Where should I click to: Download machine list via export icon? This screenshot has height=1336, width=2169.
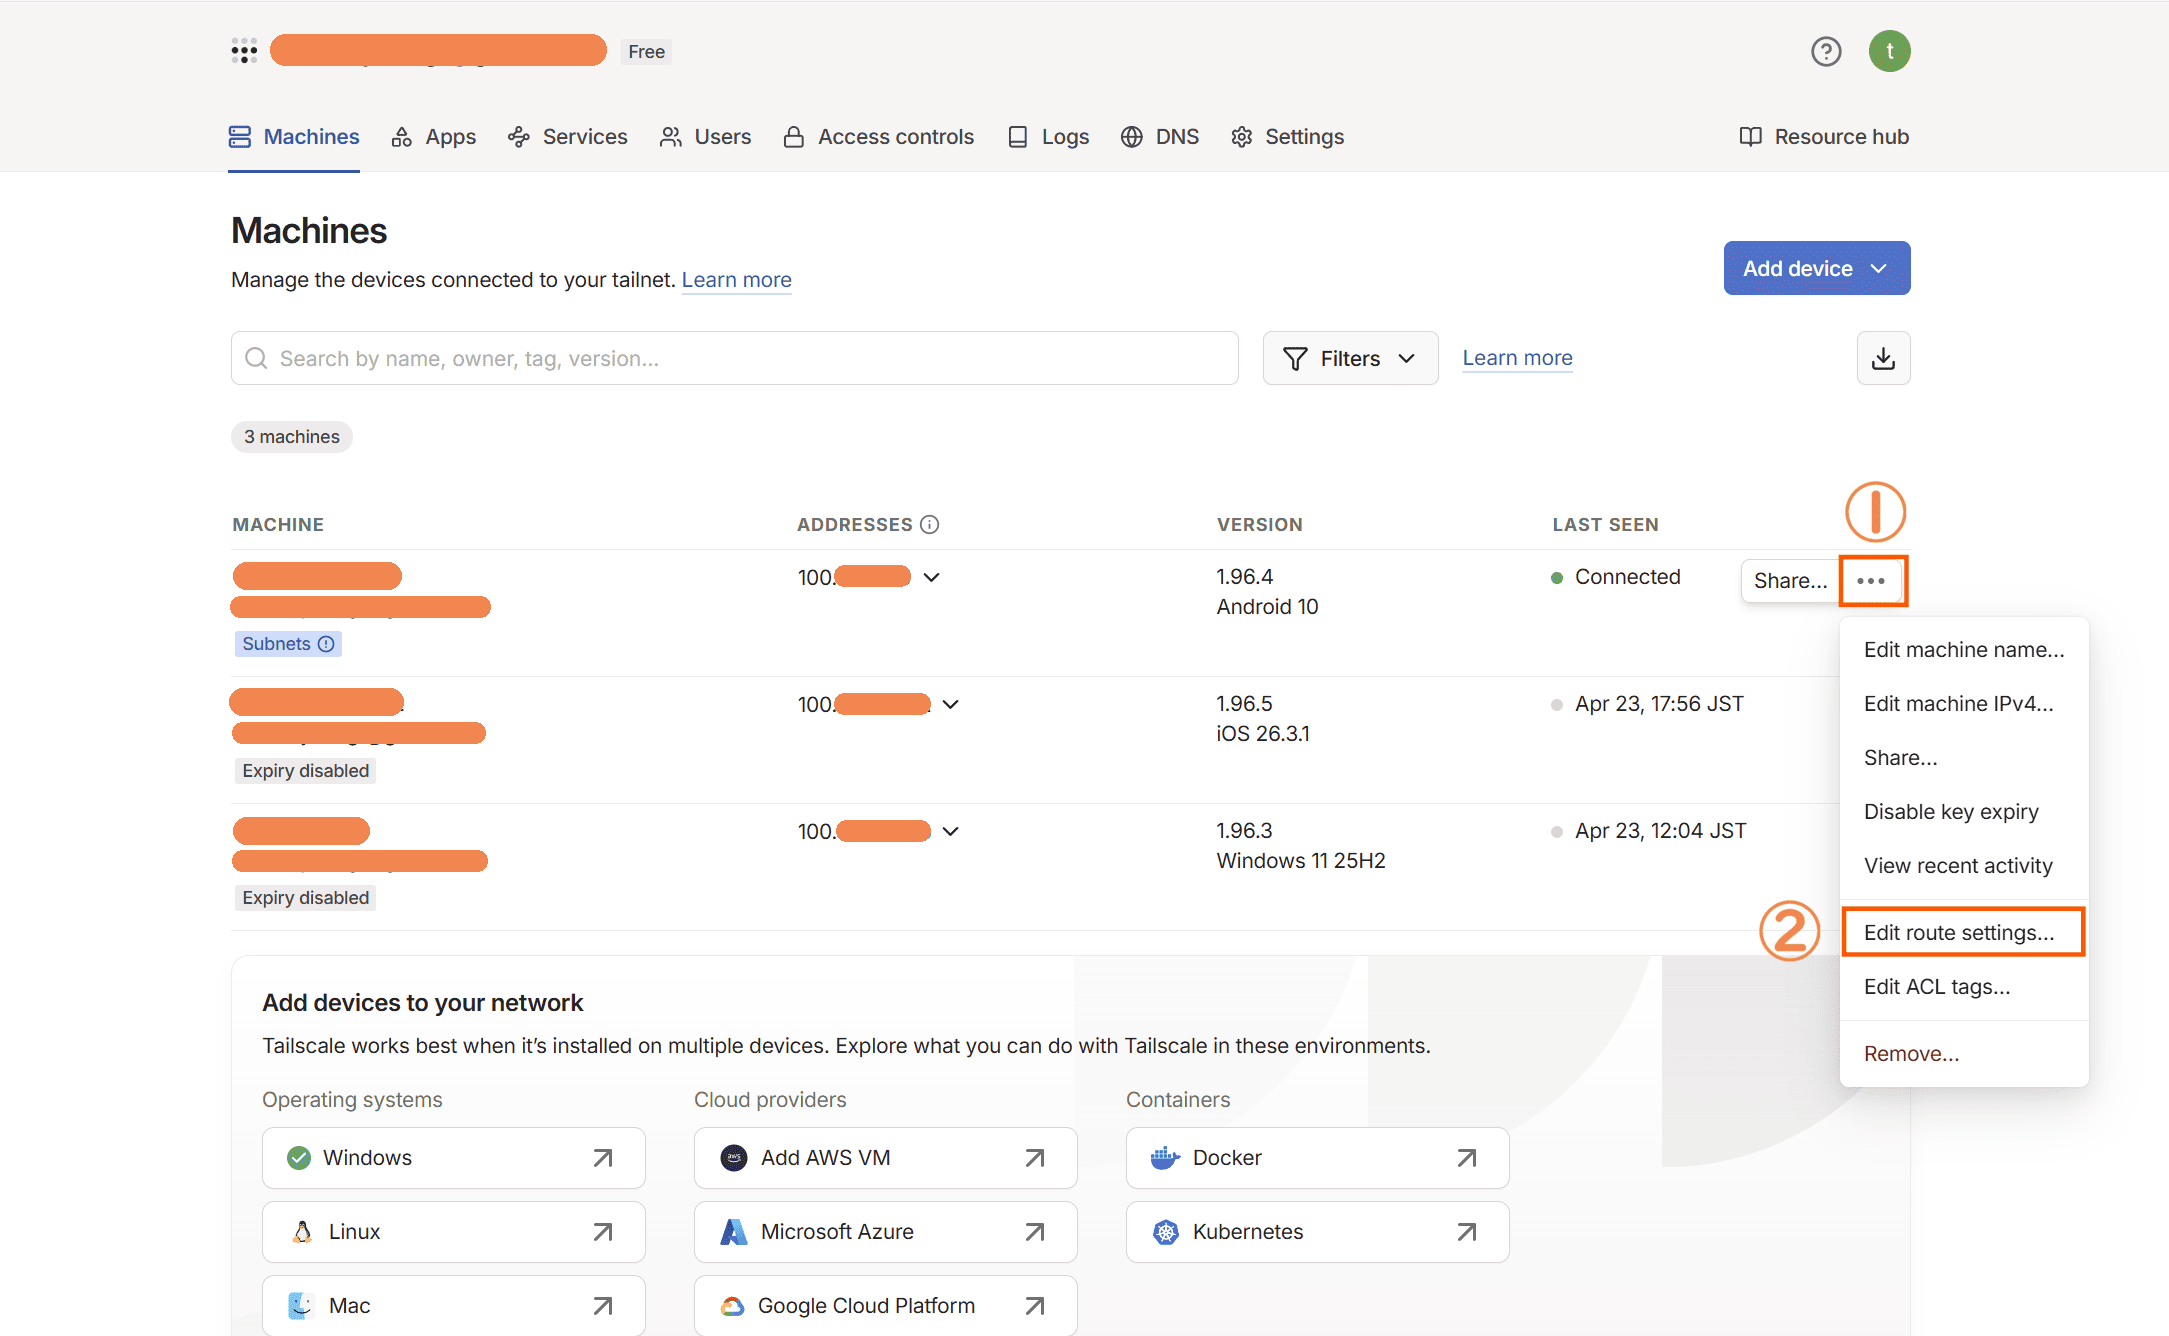(1883, 358)
